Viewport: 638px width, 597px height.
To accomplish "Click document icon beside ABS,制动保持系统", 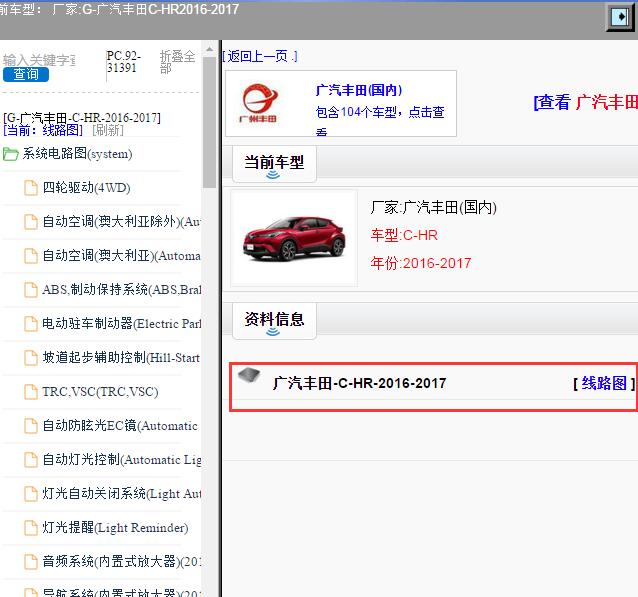I will click(31, 290).
